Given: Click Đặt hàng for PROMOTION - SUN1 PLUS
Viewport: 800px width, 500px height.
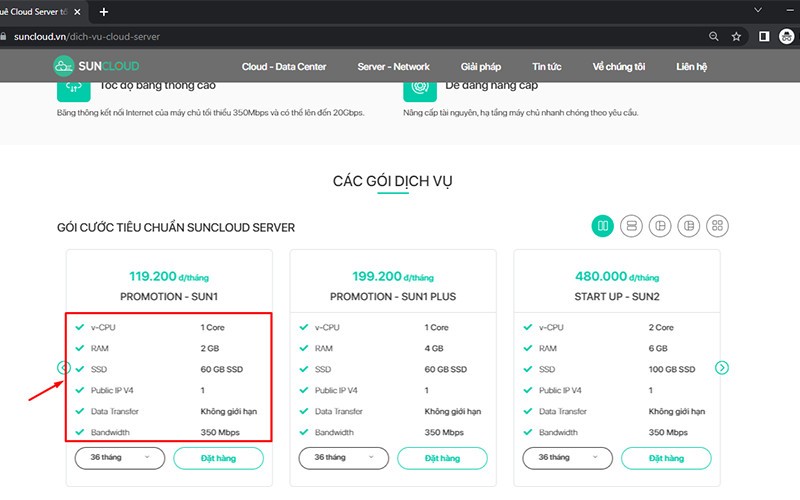Looking at the screenshot, I should (442, 458).
